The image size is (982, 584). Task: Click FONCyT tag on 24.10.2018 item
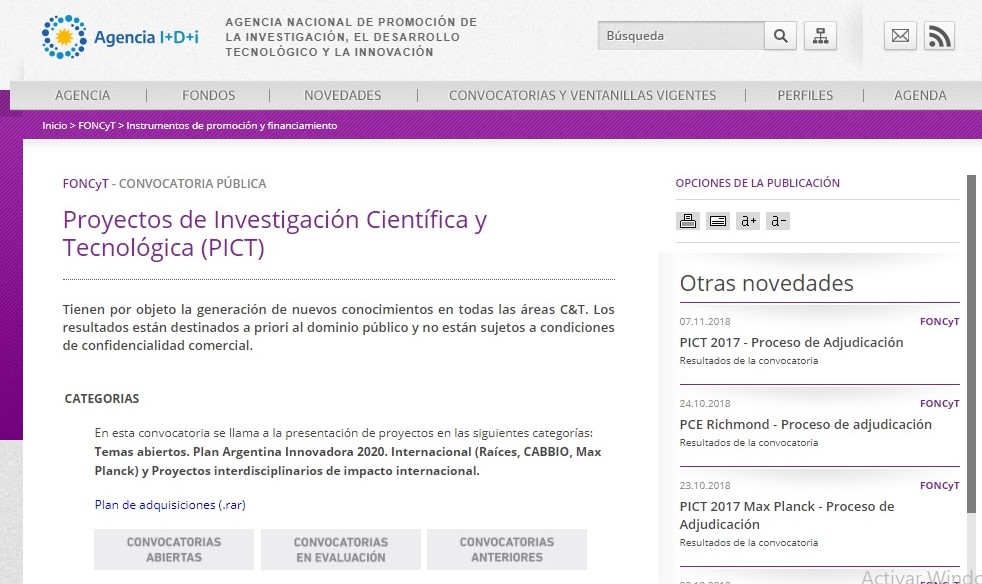tap(939, 404)
